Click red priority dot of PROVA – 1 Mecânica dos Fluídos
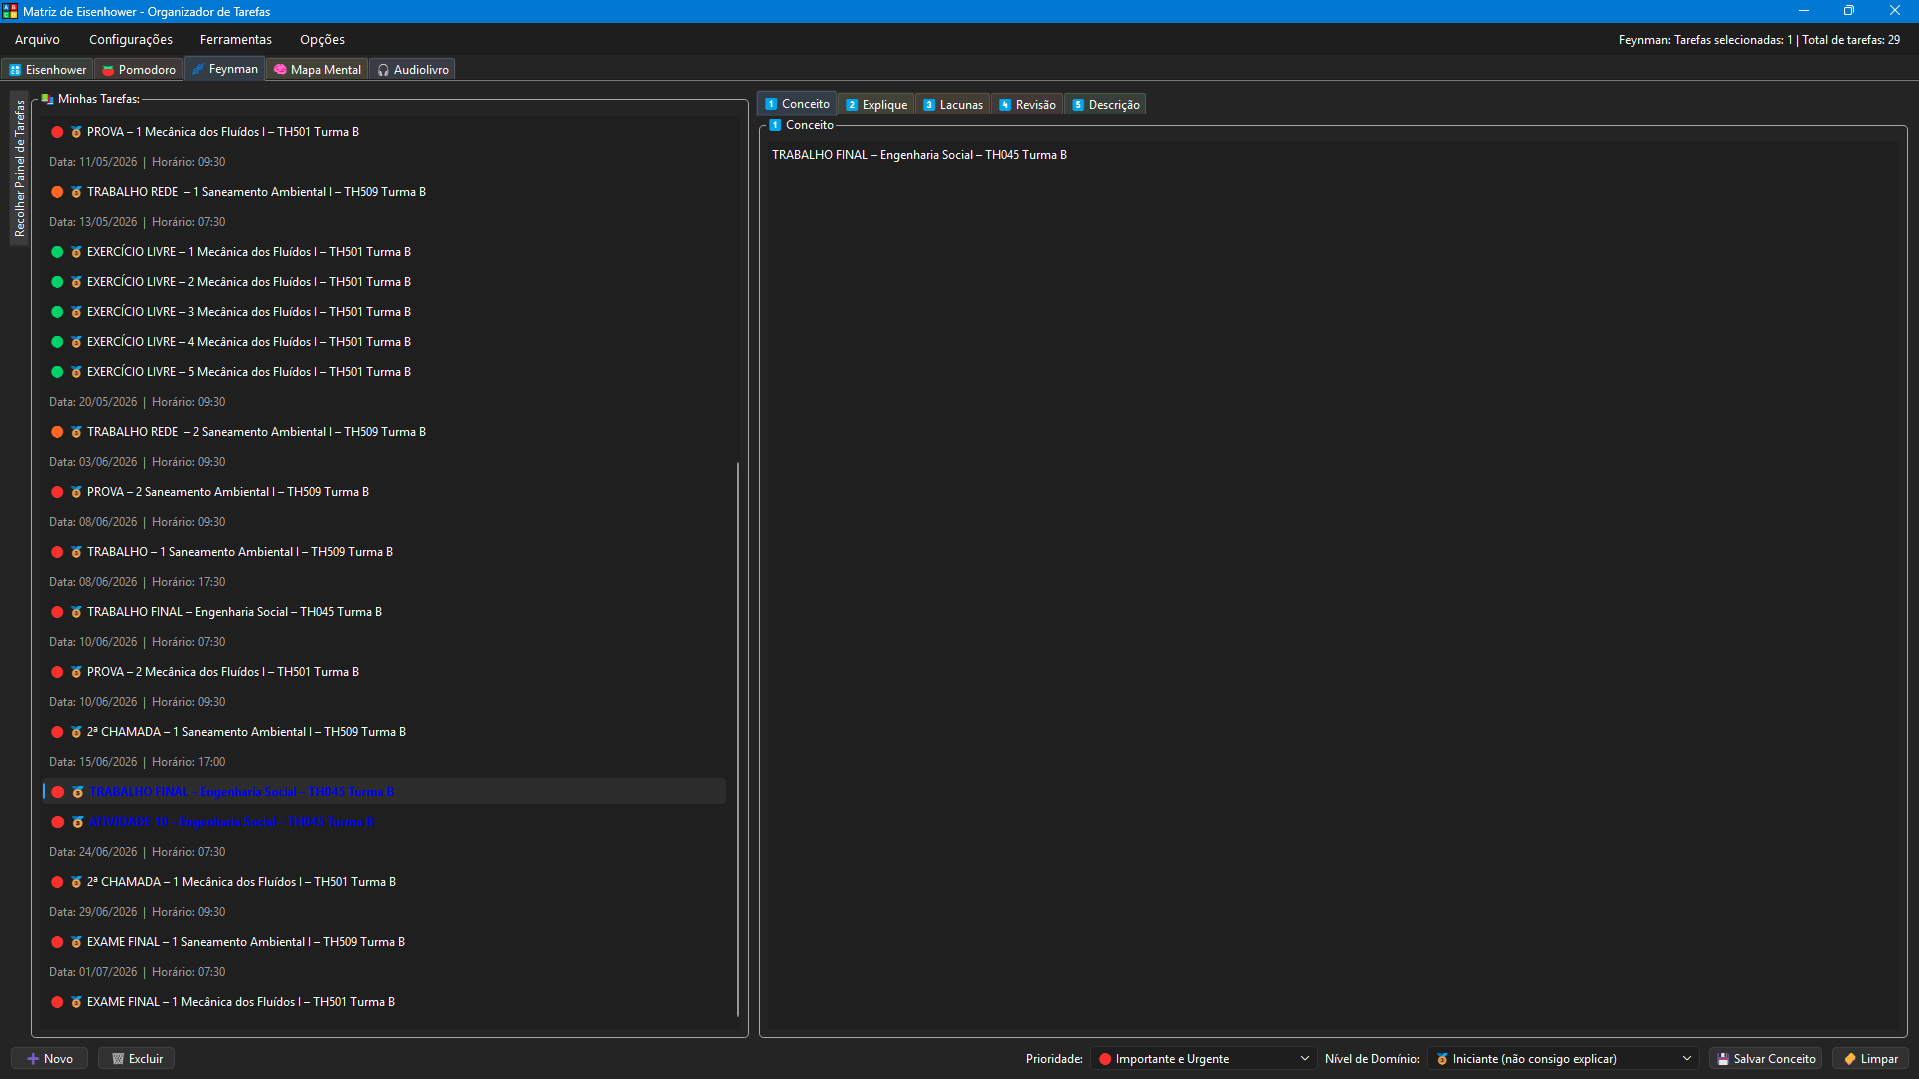 (57, 132)
